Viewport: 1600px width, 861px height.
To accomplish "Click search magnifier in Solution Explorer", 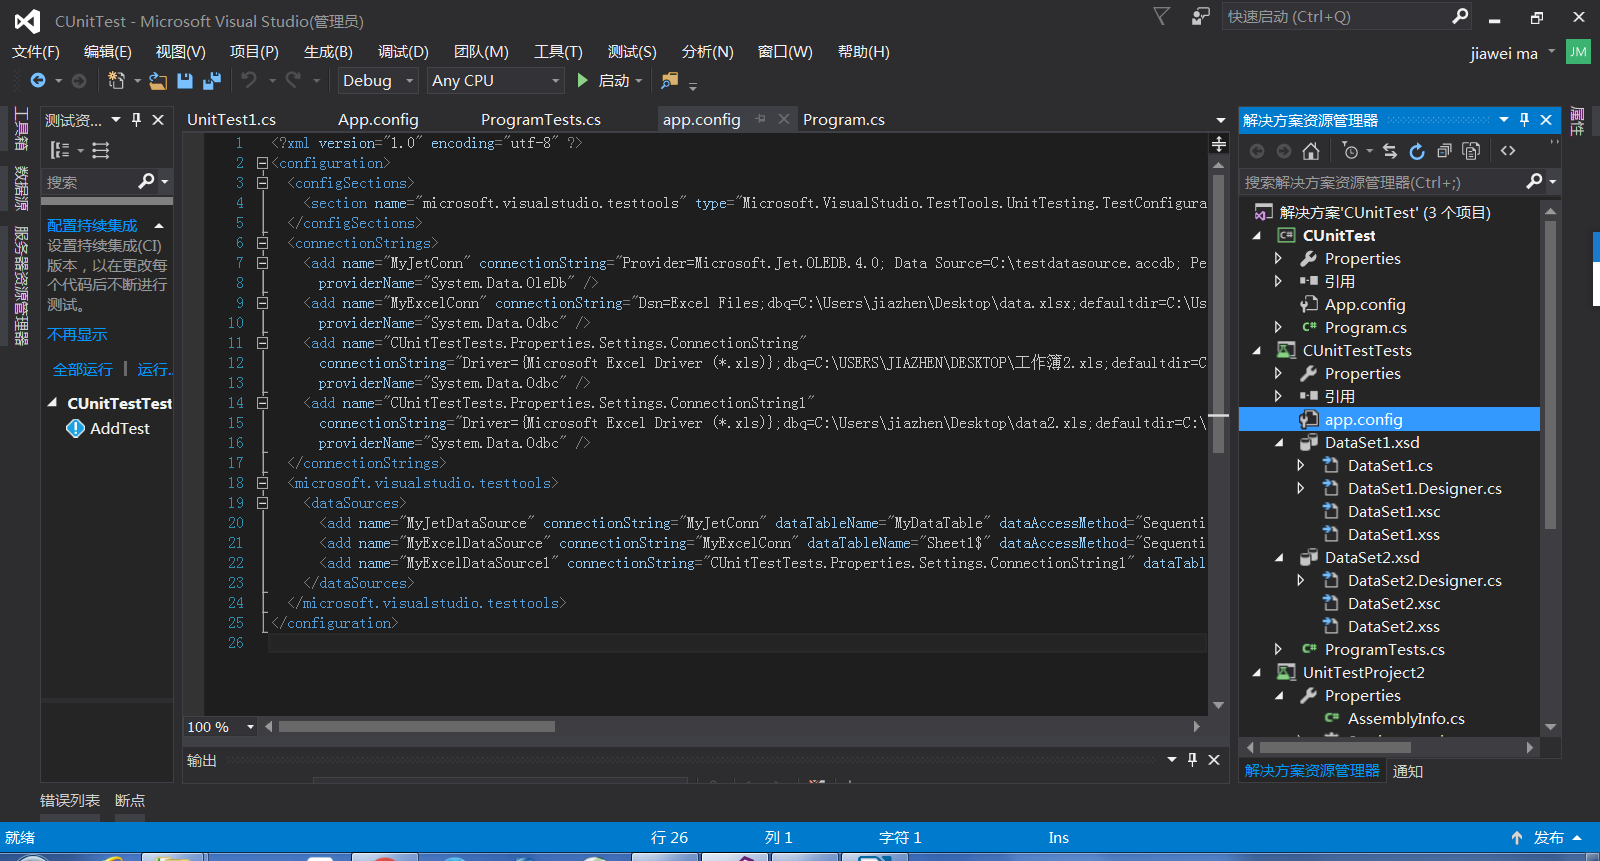I will 1534,181.
